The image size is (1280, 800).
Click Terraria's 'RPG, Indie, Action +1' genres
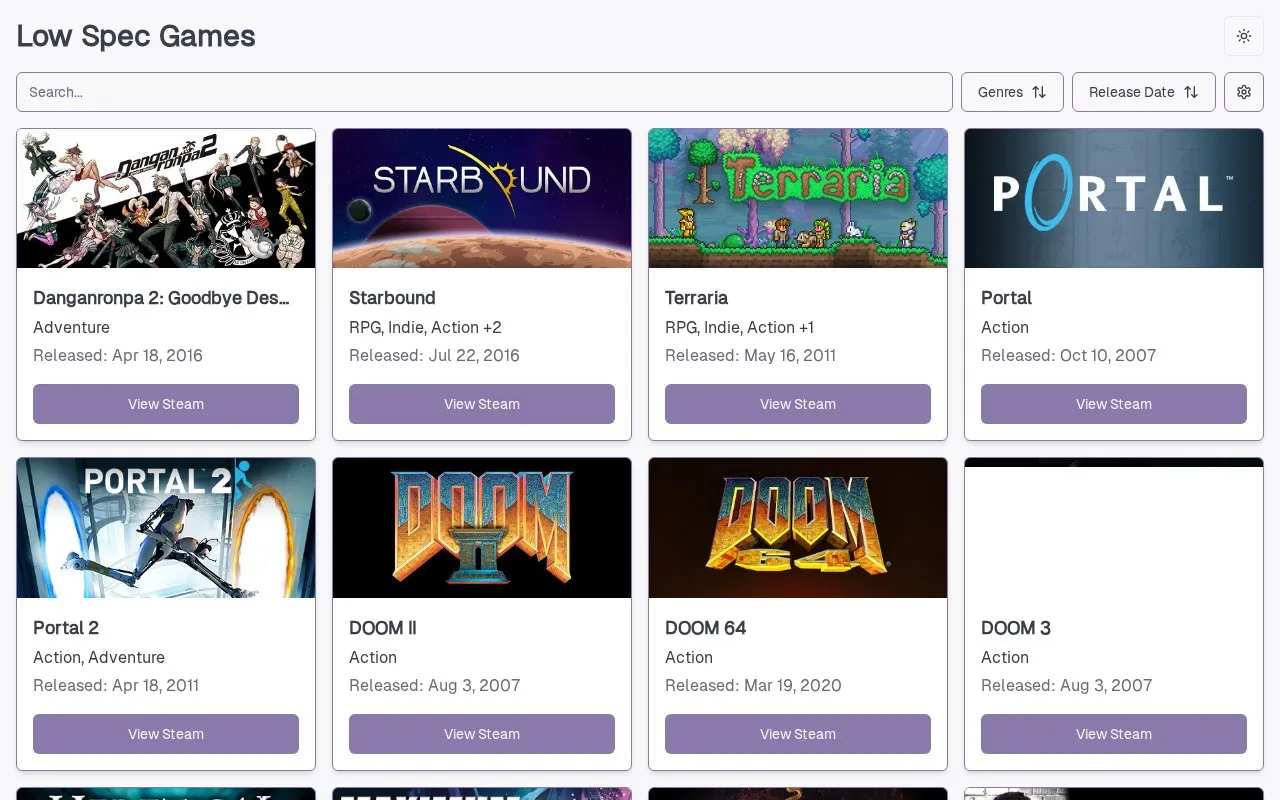(x=739, y=327)
